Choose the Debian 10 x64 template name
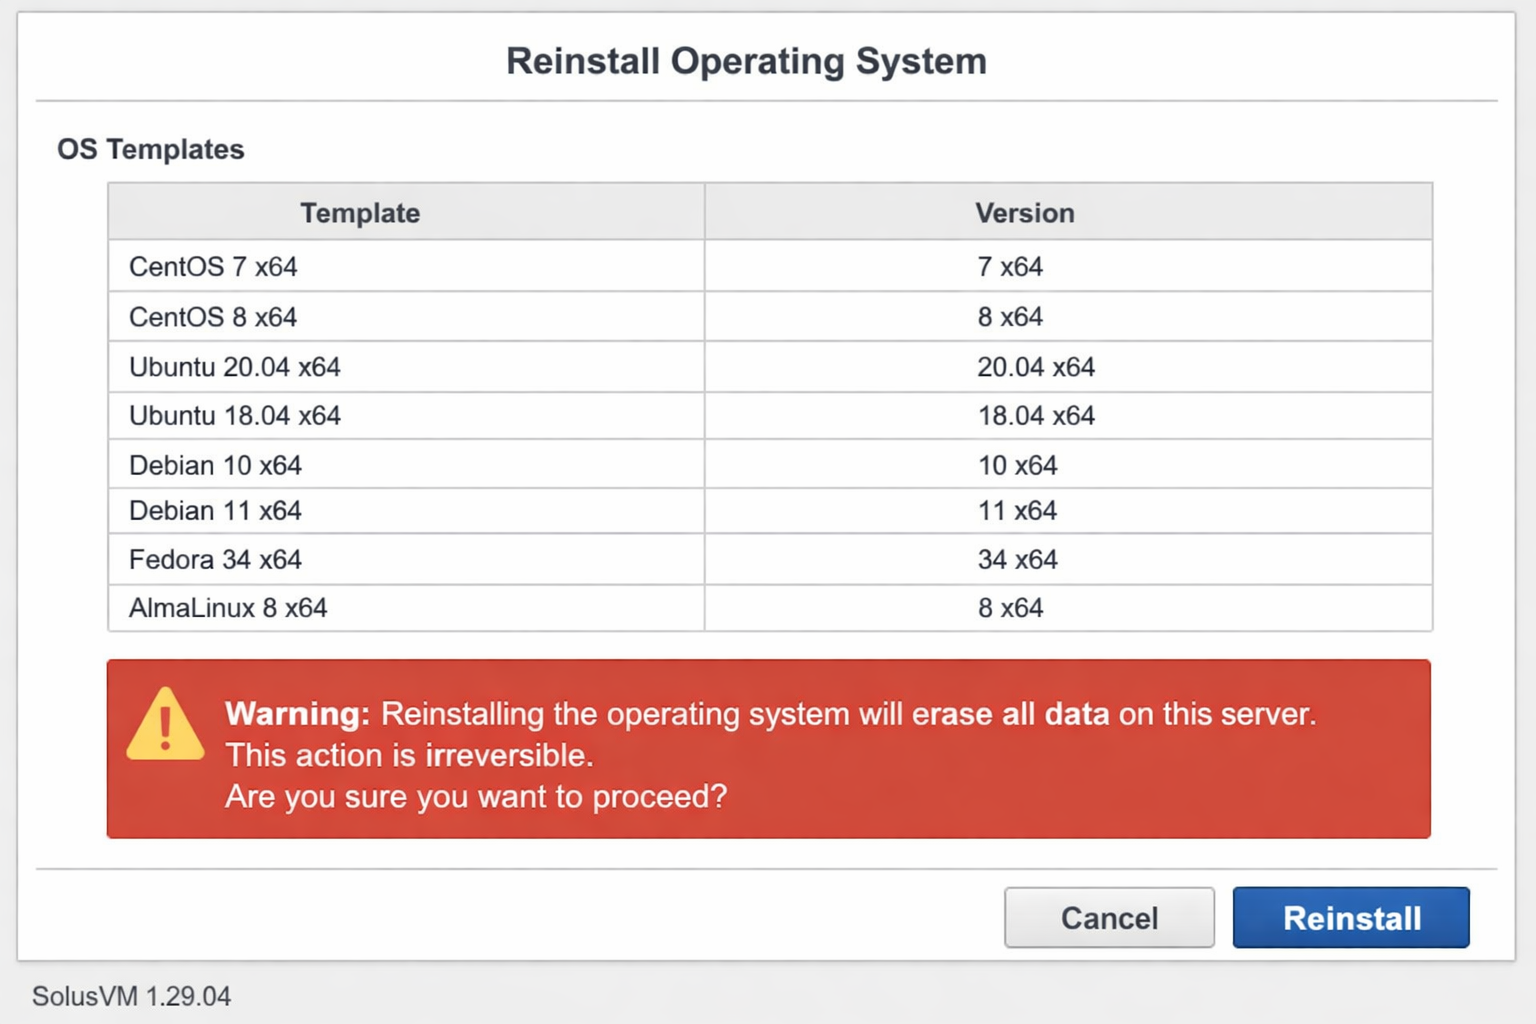The image size is (1536, 1024). pos(215,465)
